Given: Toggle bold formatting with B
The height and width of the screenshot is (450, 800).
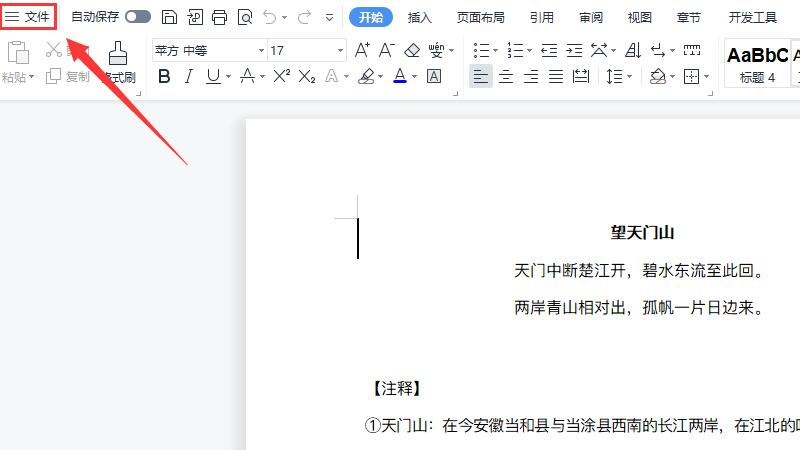Looking at the screenshot, I should [x=164, y=76].
